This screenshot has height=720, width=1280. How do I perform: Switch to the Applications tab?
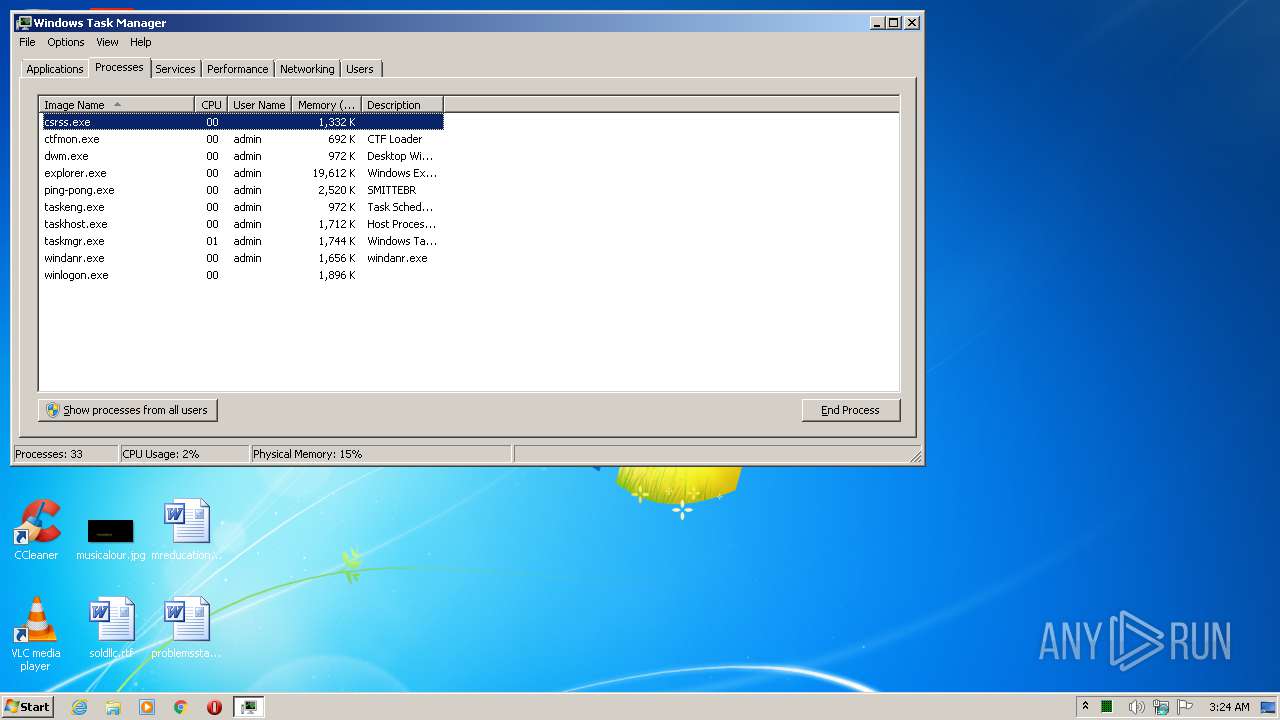[x=54, y=69]
